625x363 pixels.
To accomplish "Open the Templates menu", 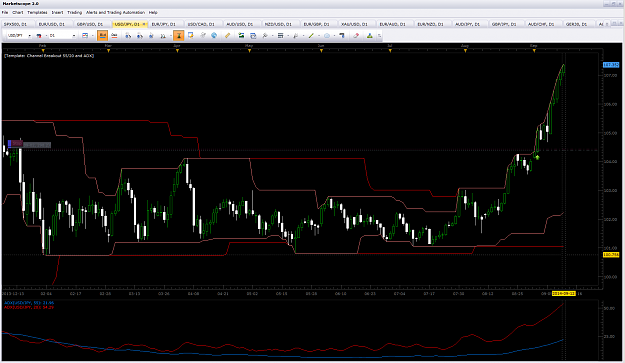I will click(x=37, y=12).
